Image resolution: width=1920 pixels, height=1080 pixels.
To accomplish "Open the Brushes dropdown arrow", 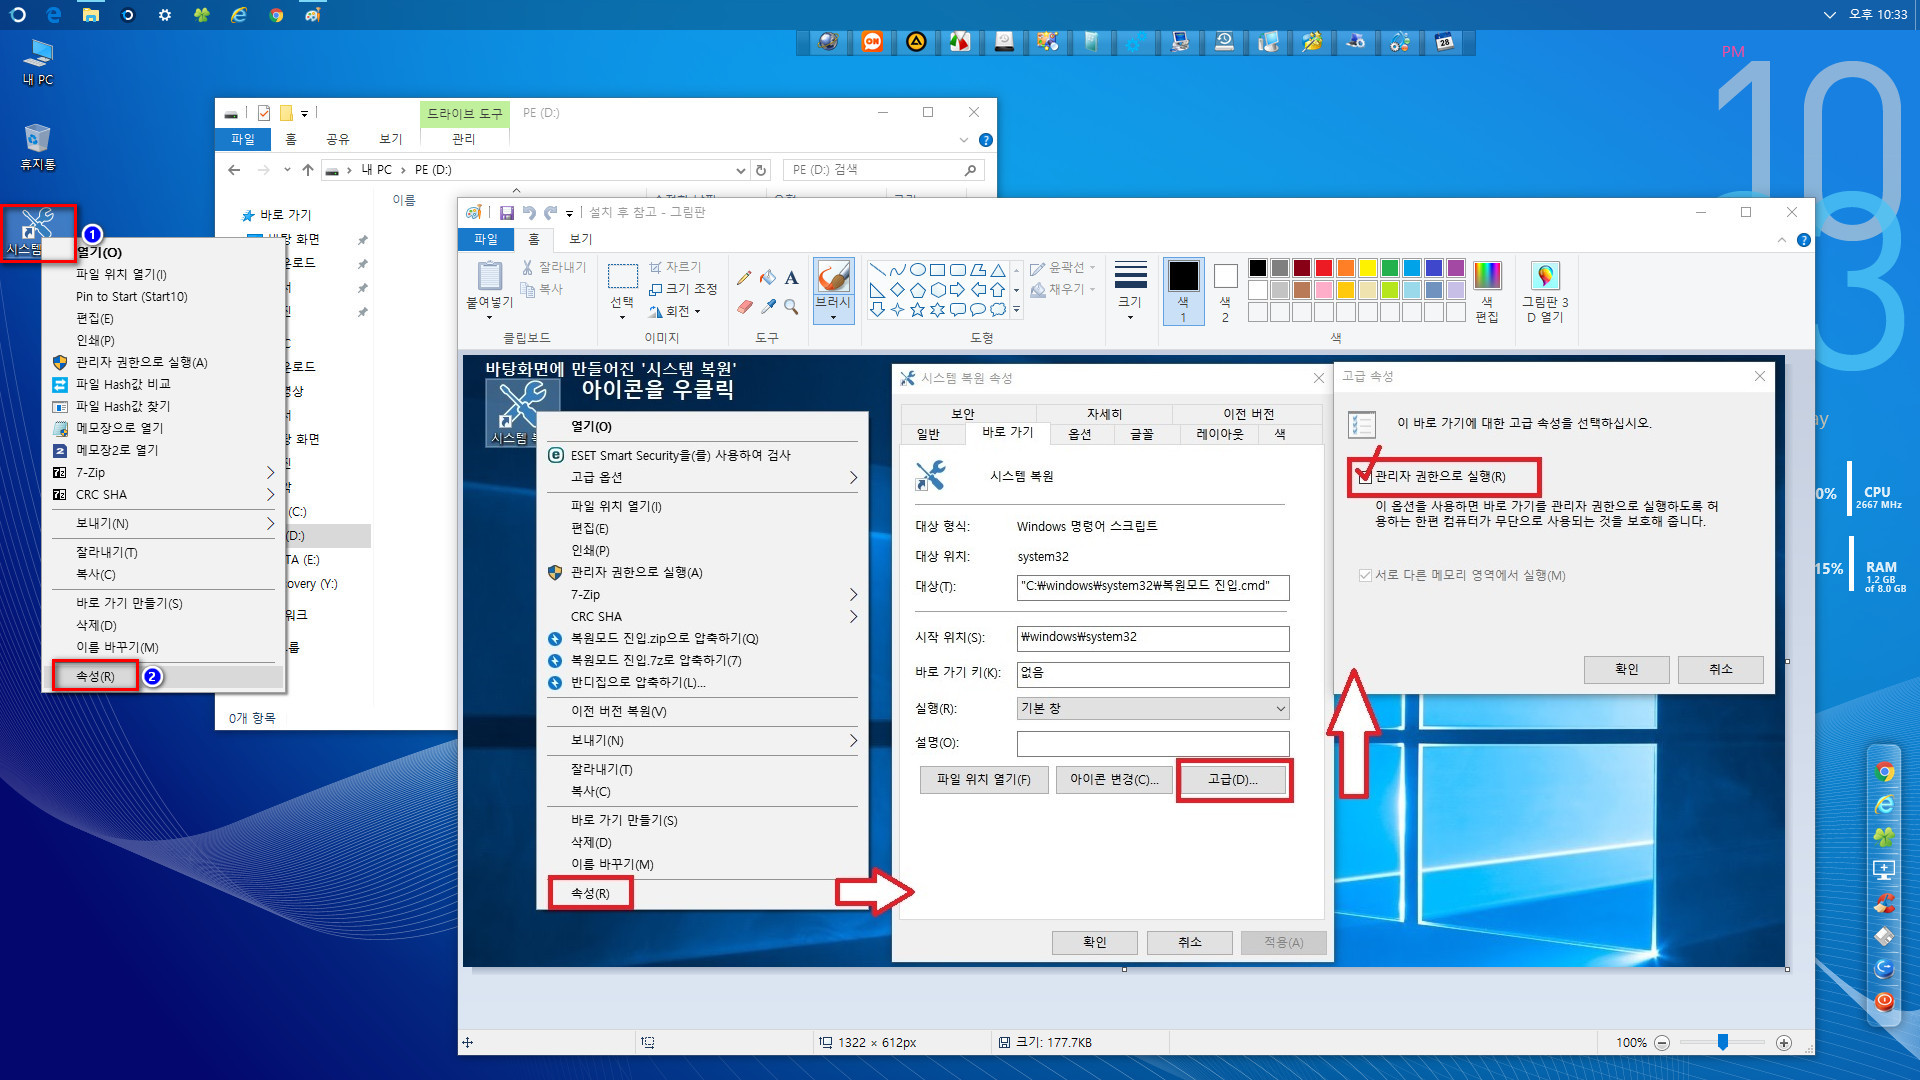I will (833, 317).
